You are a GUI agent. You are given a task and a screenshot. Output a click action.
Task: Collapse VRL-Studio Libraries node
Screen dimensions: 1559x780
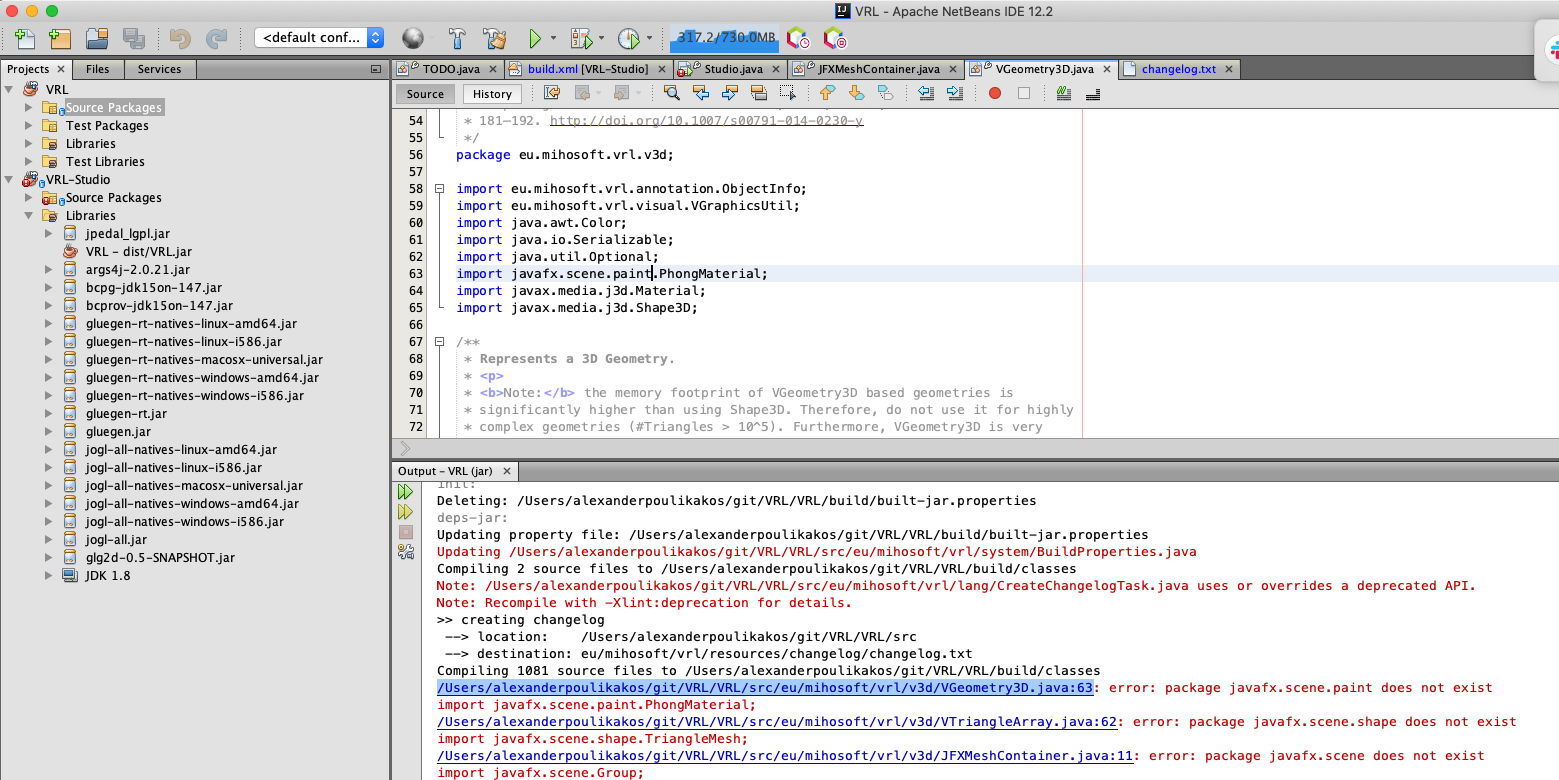click(29, 215)
